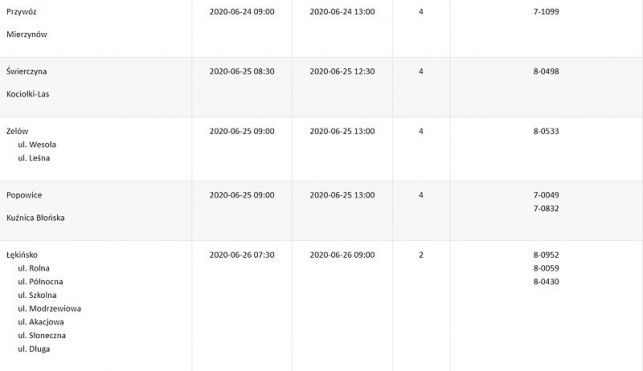The width and height of the screenshot is (643, 371).
Task: Select the Zelów town entry
Action: (17, 131)
